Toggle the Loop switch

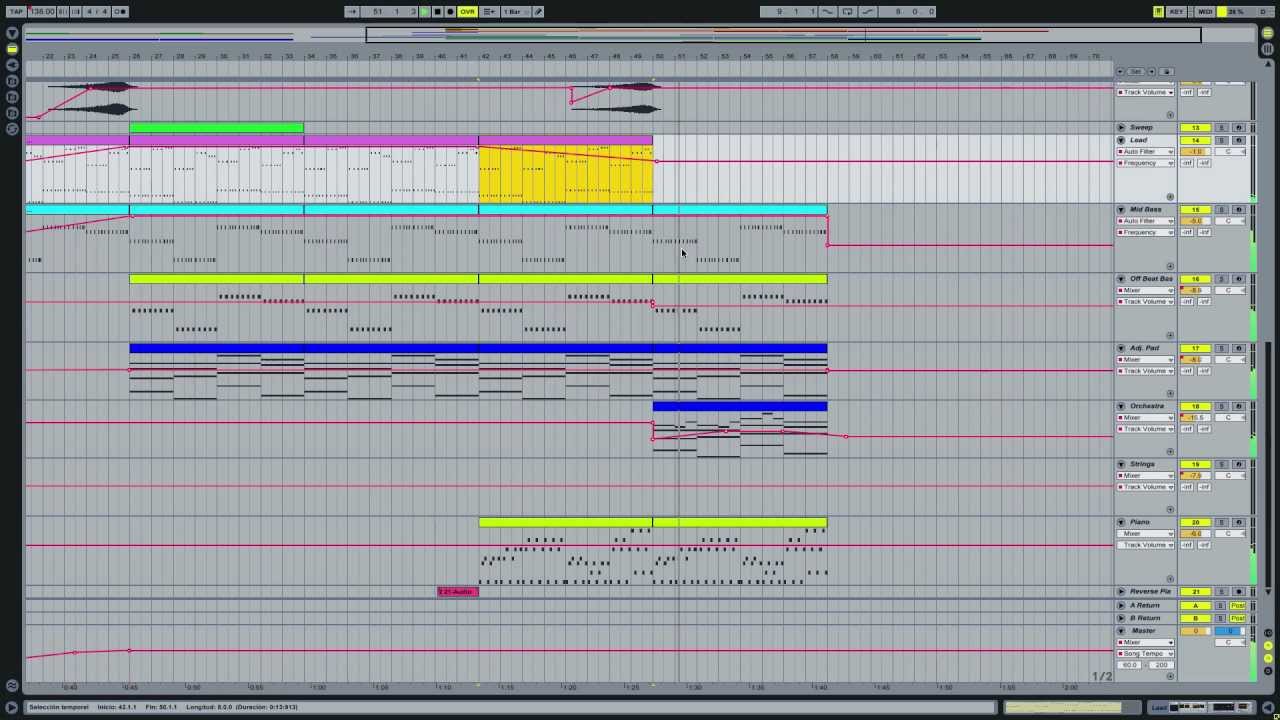coord(847,11)
